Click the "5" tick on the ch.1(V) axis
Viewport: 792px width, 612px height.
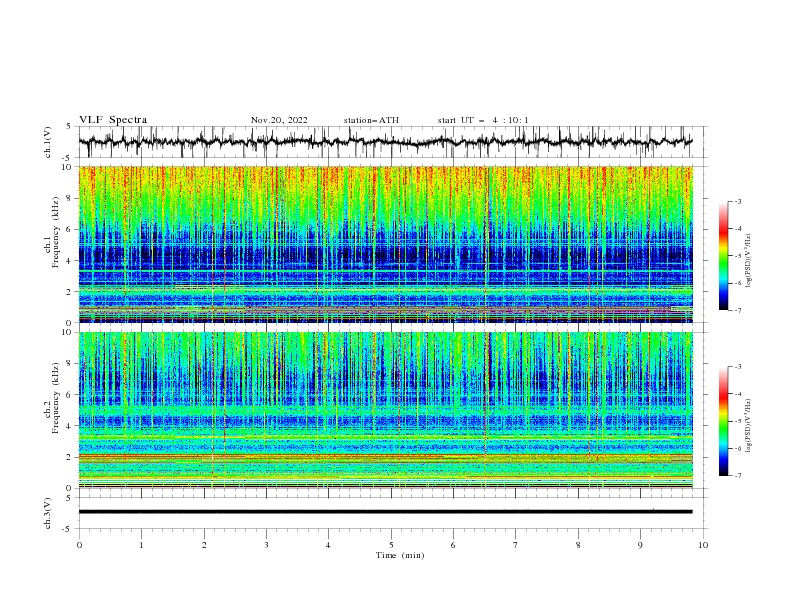tap(70, 127)
